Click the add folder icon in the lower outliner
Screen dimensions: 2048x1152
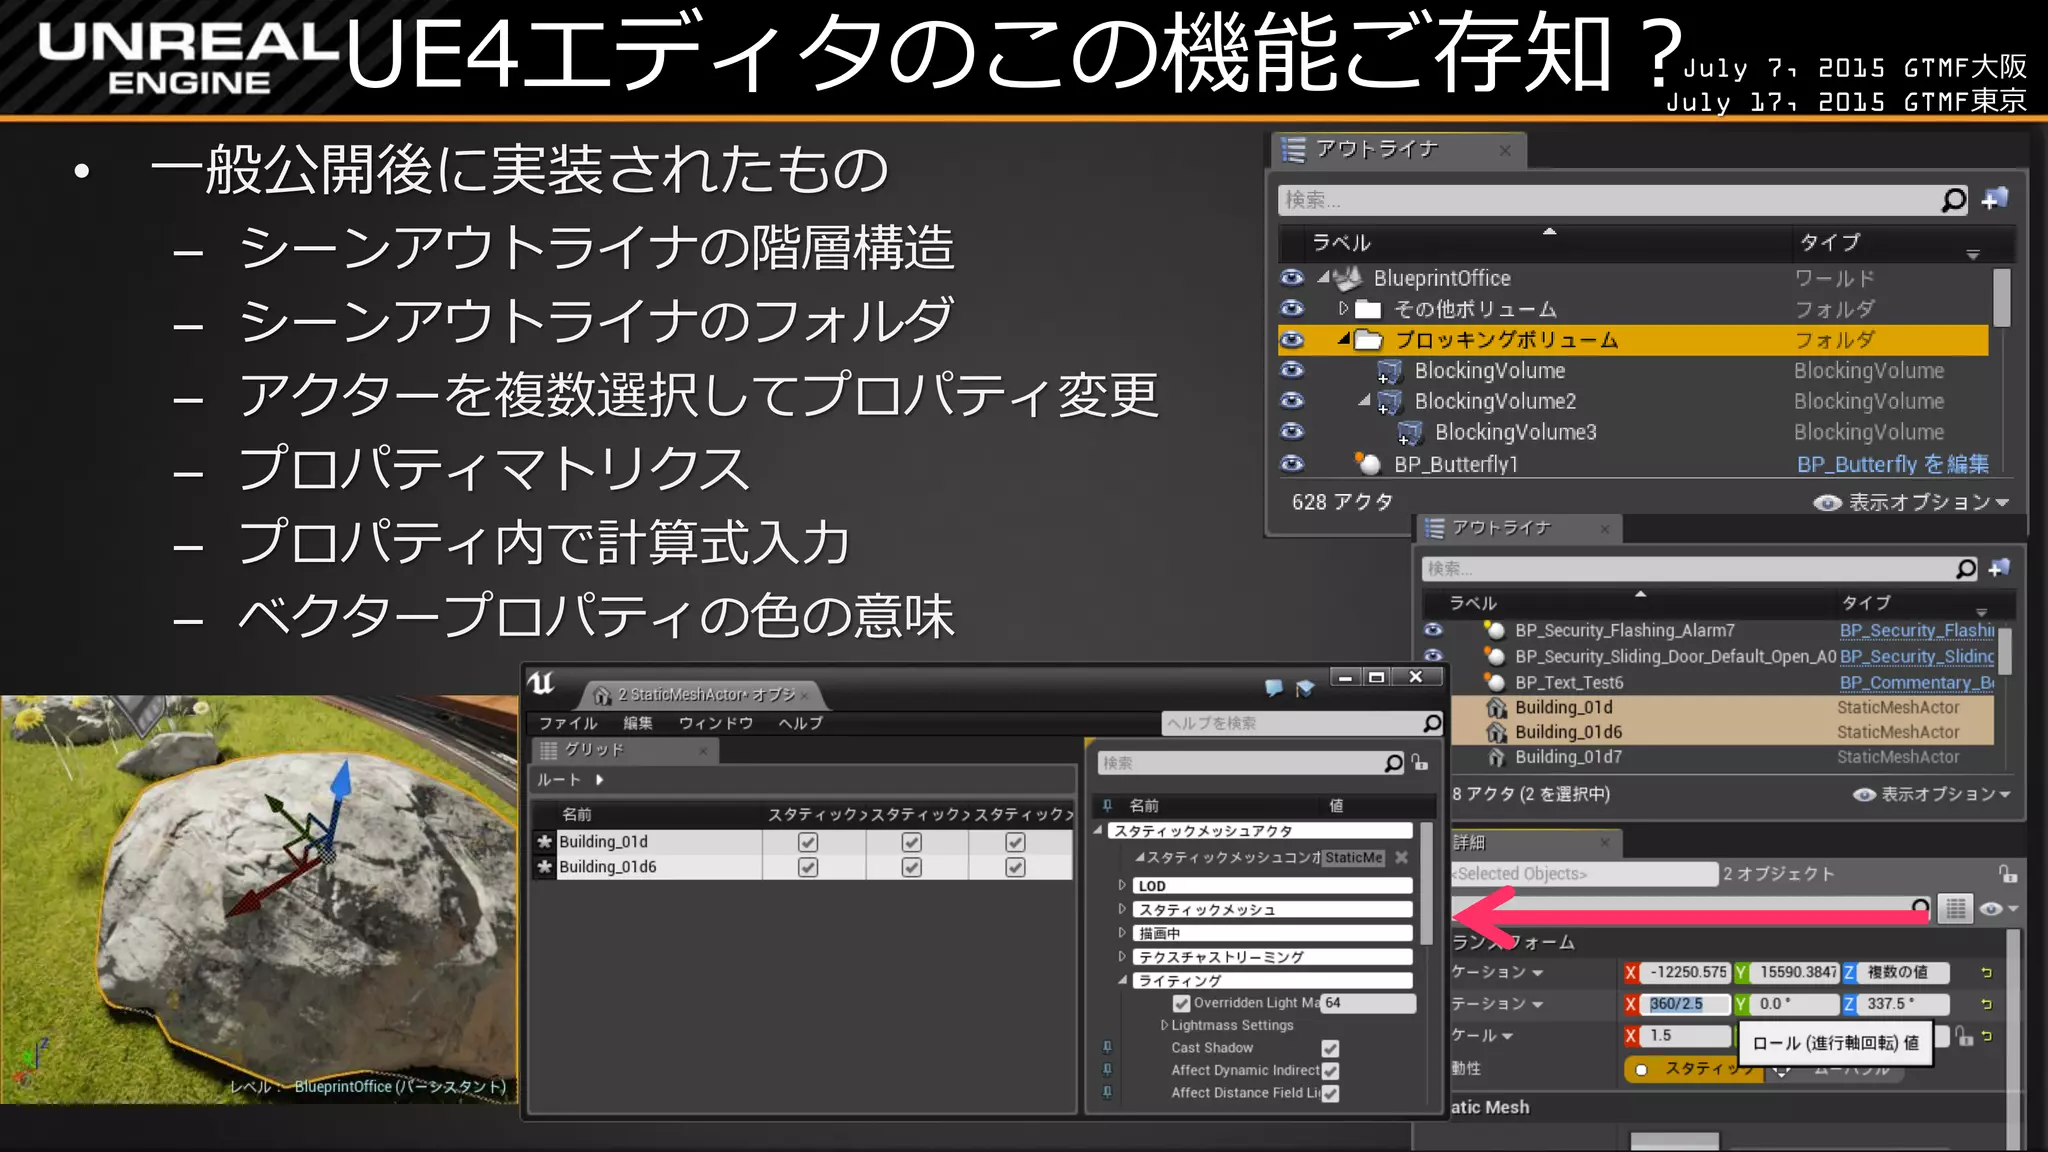point(1999,568)
